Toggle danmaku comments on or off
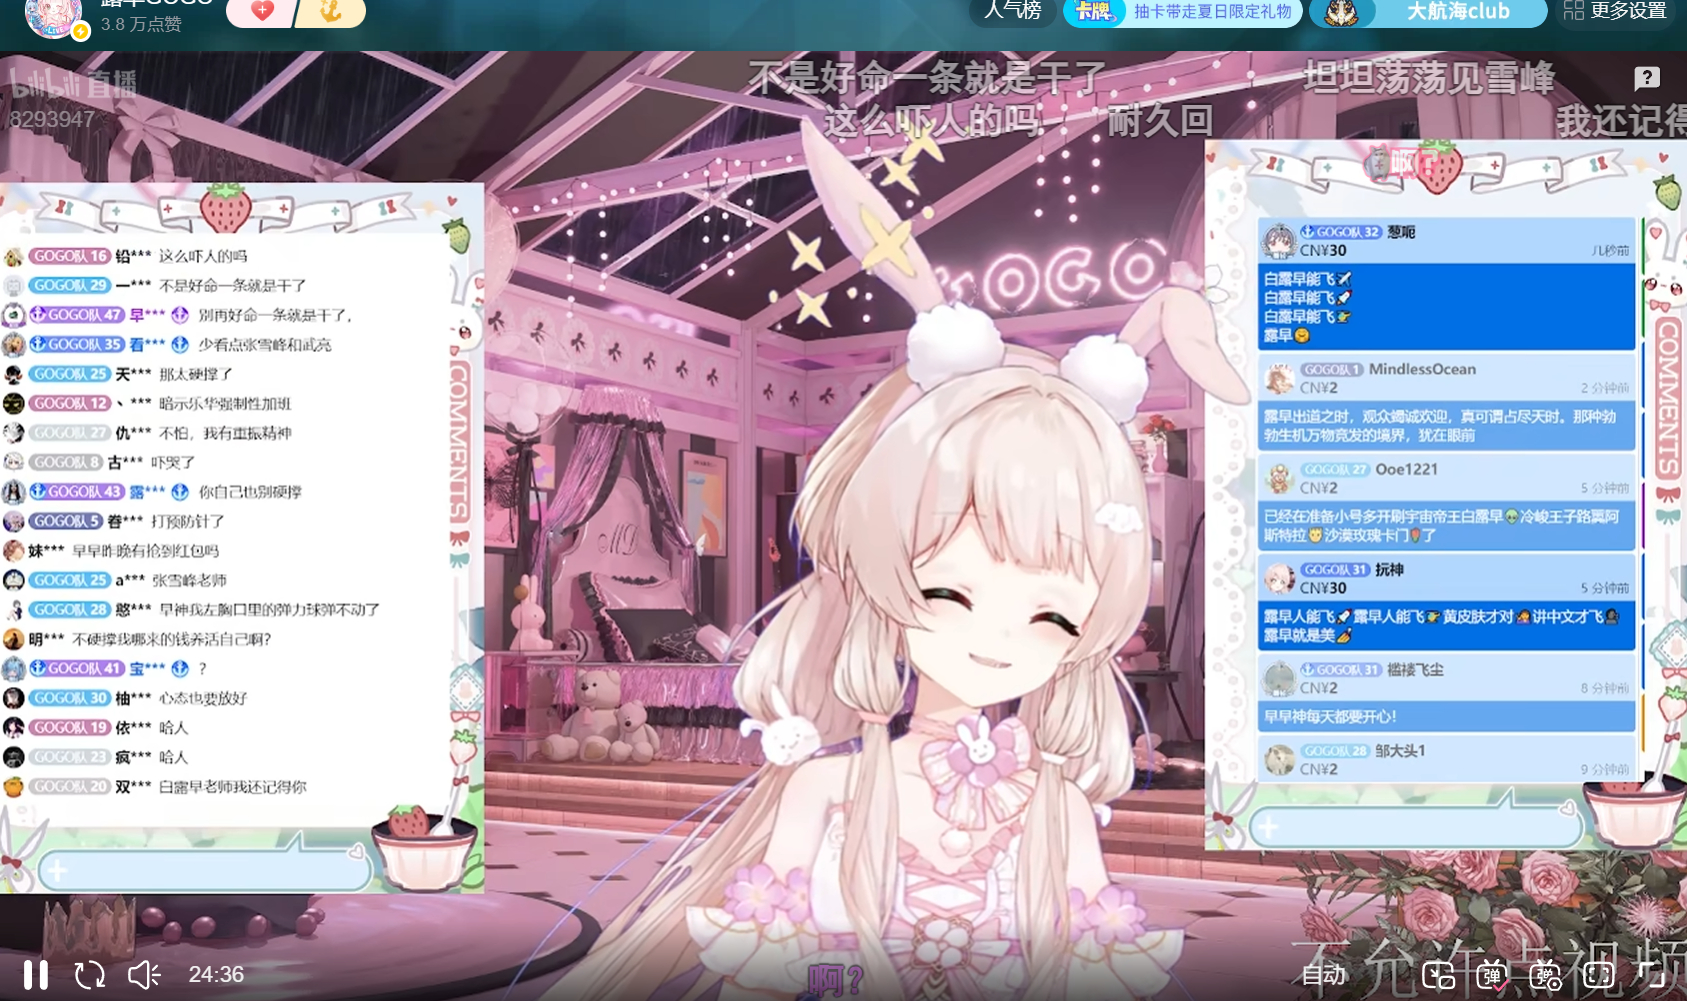 pyautogui.click(x=1492, y=974)
